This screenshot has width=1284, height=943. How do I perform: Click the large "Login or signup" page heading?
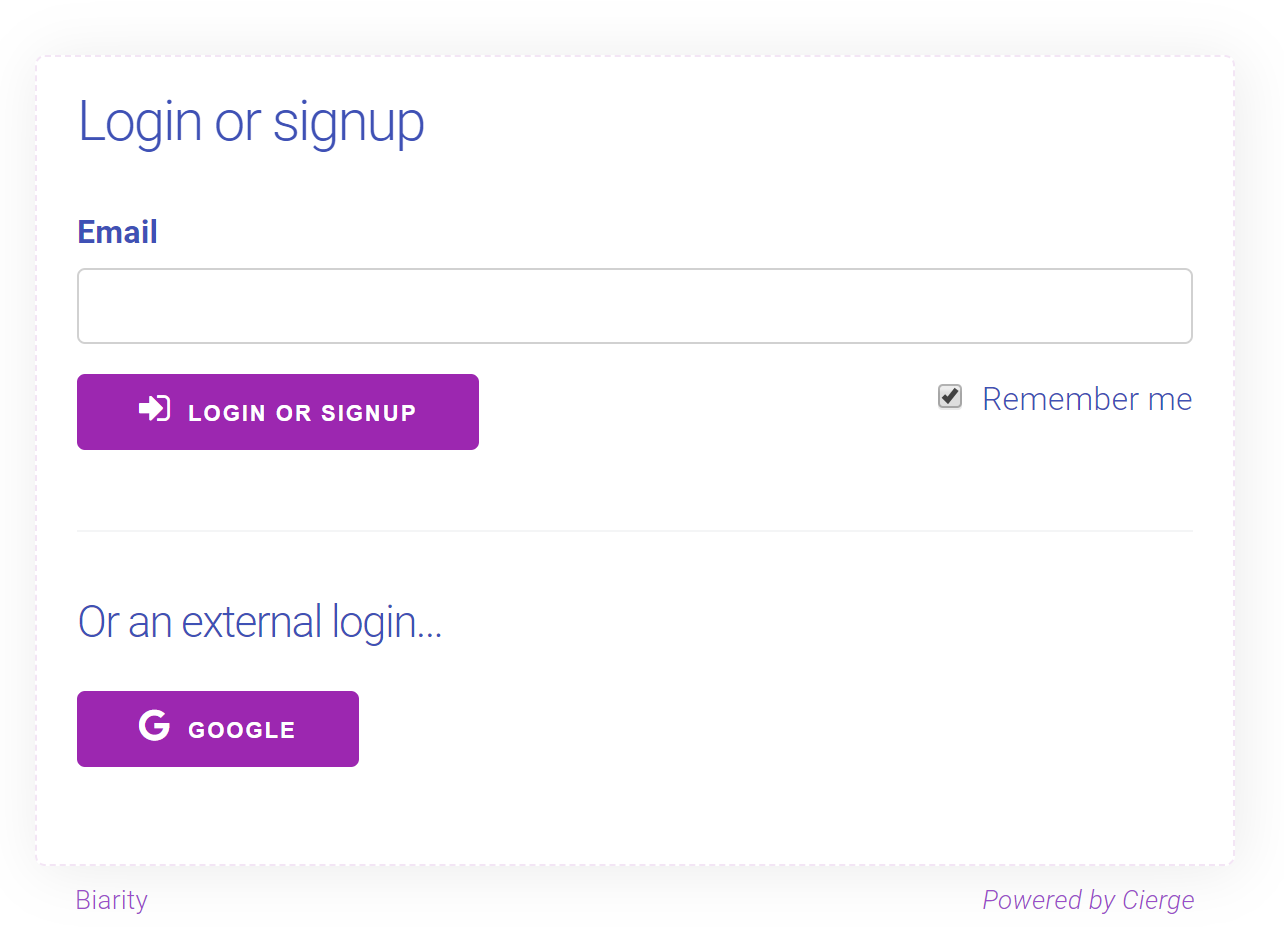coord(251,122)
